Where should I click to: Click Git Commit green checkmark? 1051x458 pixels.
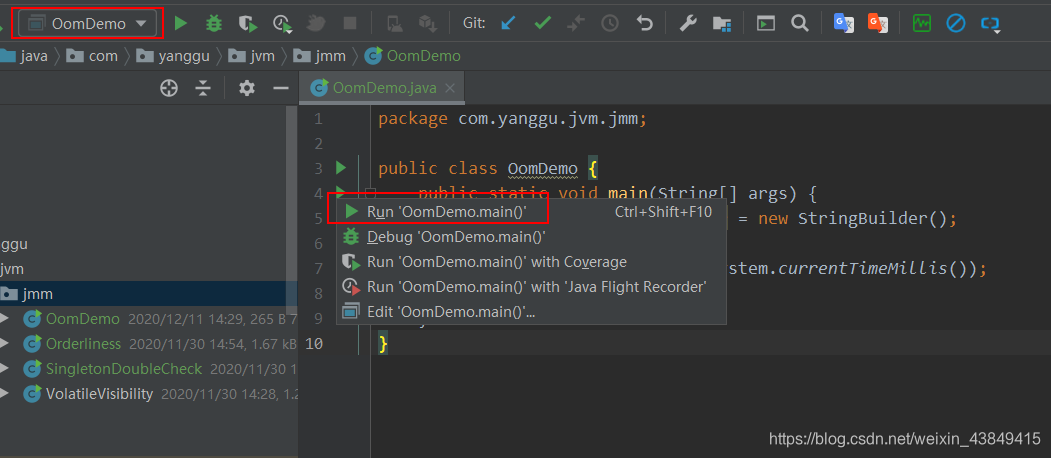(542, 23)
